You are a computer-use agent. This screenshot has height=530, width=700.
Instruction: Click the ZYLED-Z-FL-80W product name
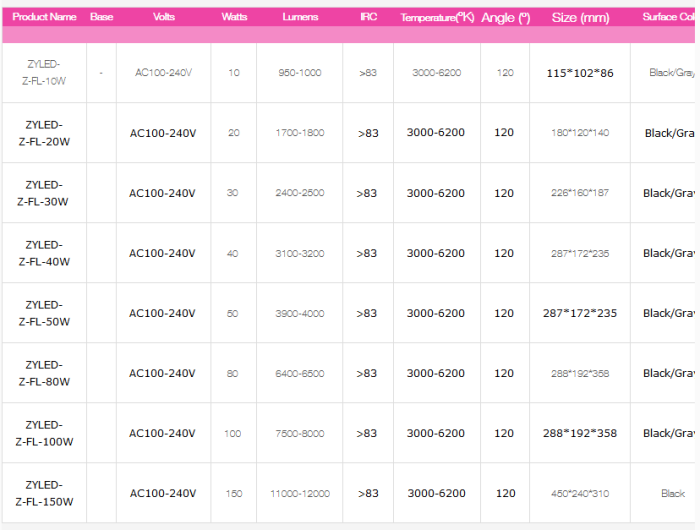44,373
